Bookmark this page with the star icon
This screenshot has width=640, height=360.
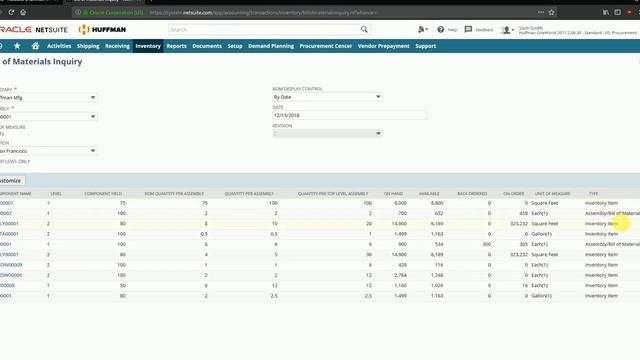[551, 12]
